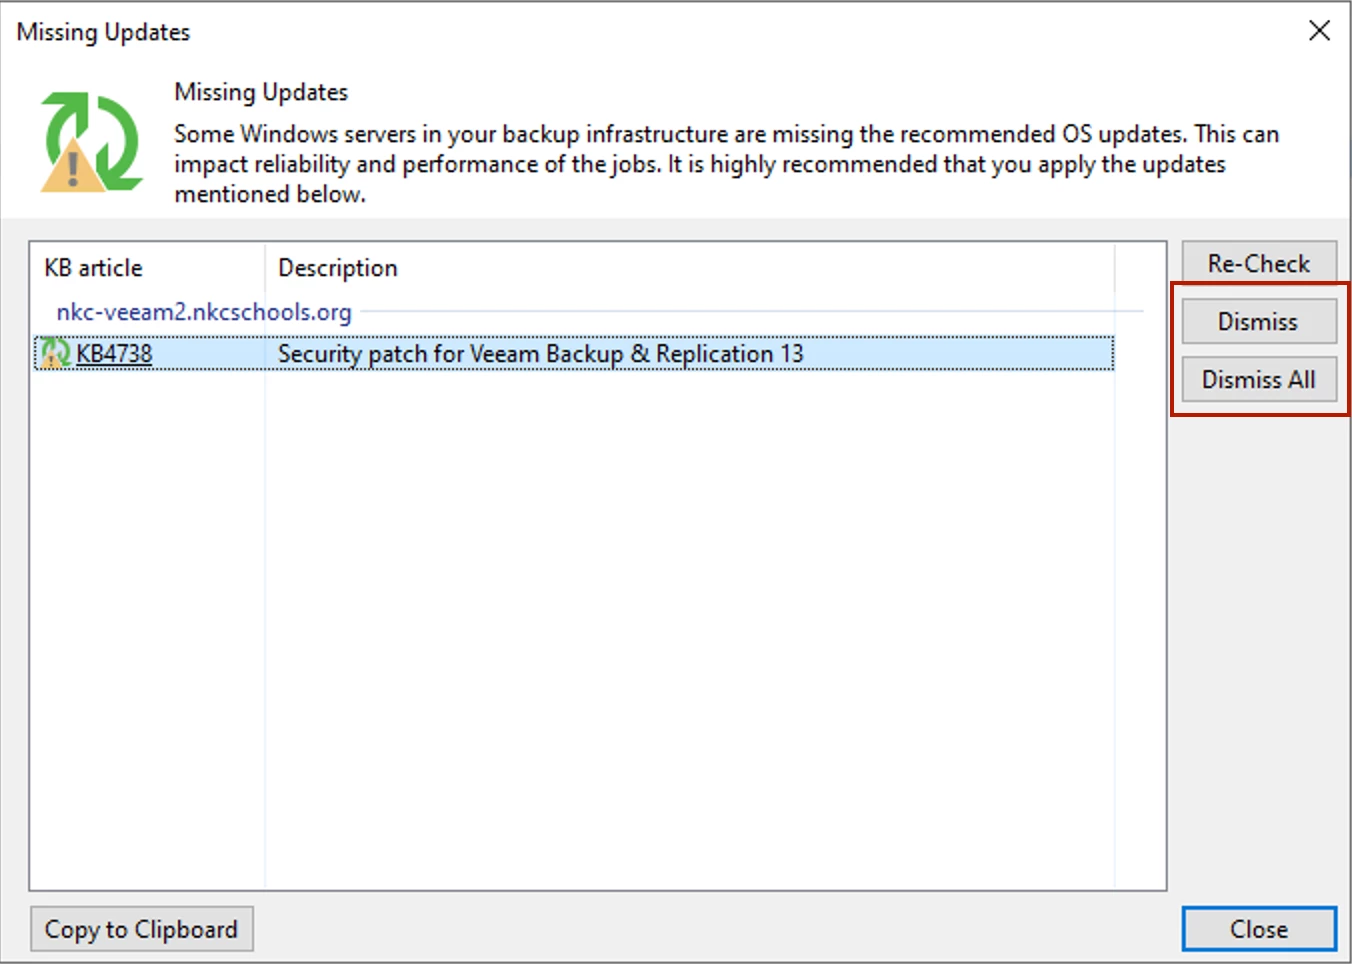Select the nkc-veeam2.nkcschools.org server group

tap(204, 312)
